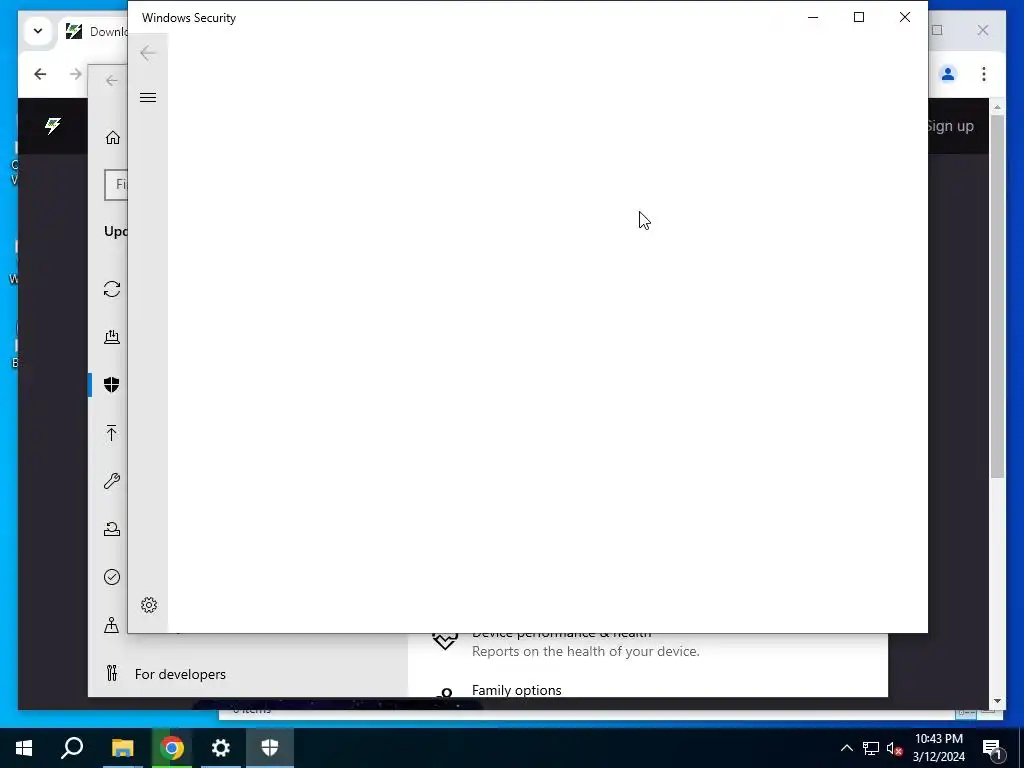This screenshot has width=1024, height=768.
Task: Click muted volume icon in tray
Action: [895, 748]
